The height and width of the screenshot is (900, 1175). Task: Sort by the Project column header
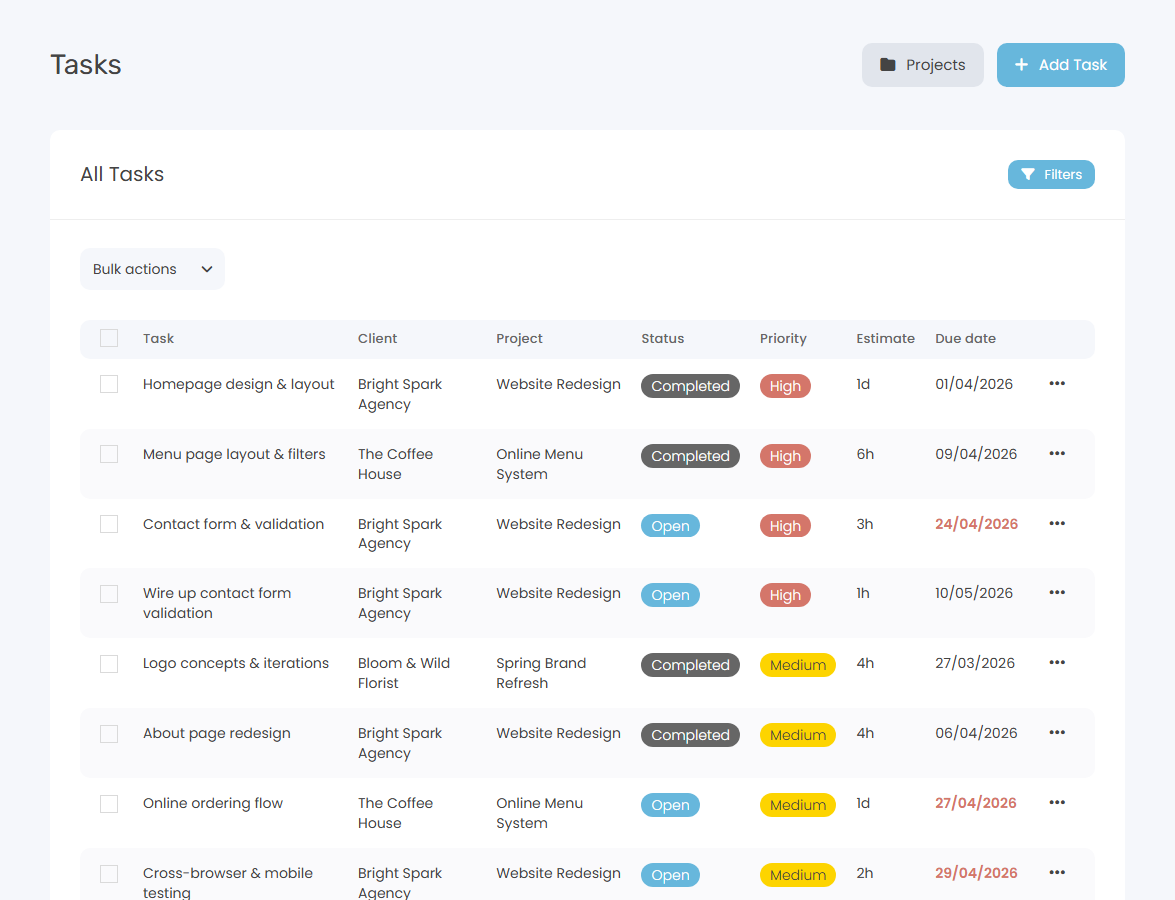519,339
